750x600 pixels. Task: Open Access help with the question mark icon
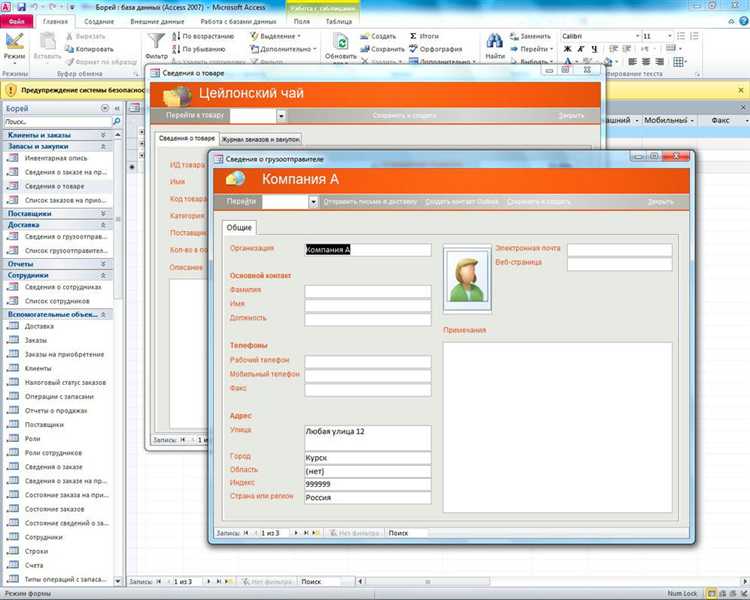(744, 21)
